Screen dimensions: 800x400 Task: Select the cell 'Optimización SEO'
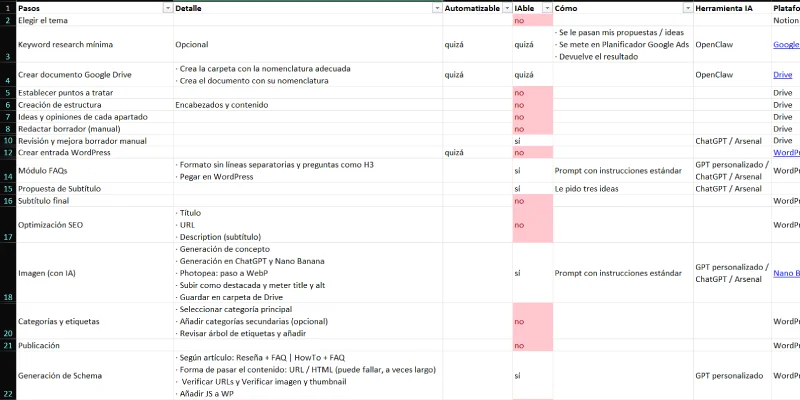[95, 225]
